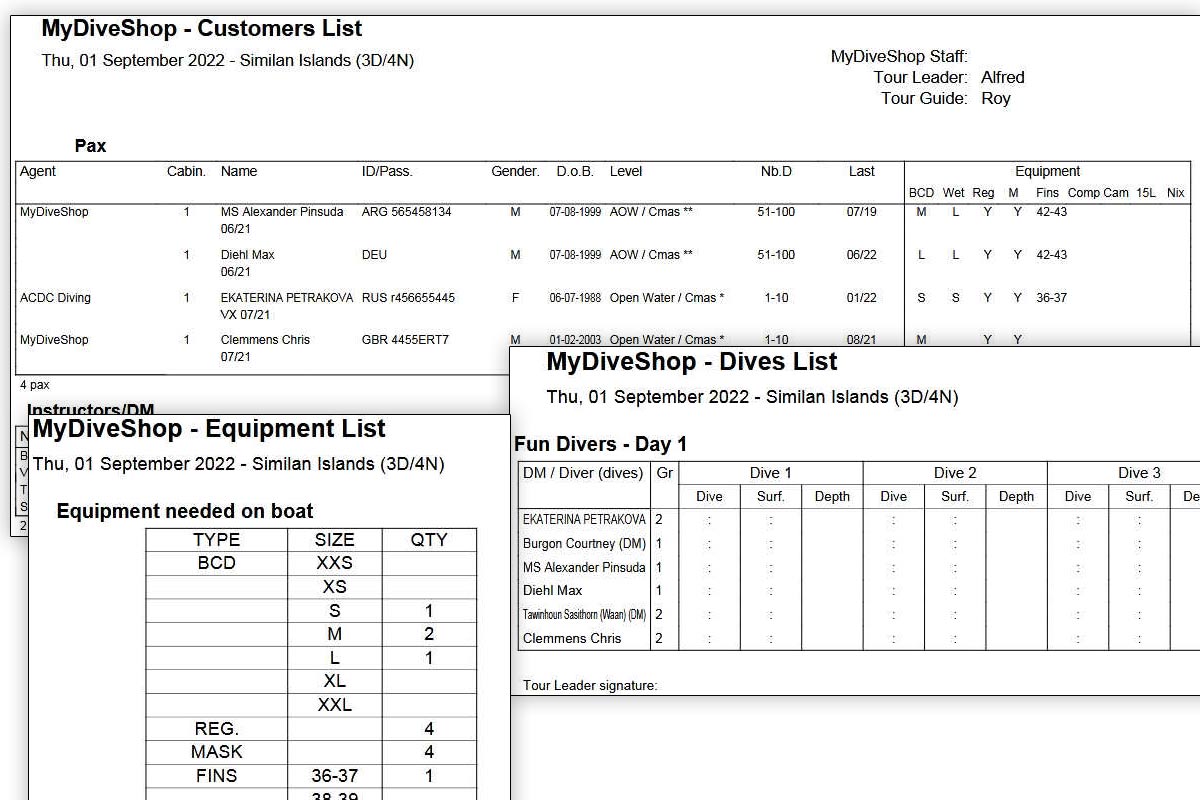The height and width of the screenshot is (800, 1200).
Task: Click the 'Nb.D' column header
Action: tap(776, 171)
